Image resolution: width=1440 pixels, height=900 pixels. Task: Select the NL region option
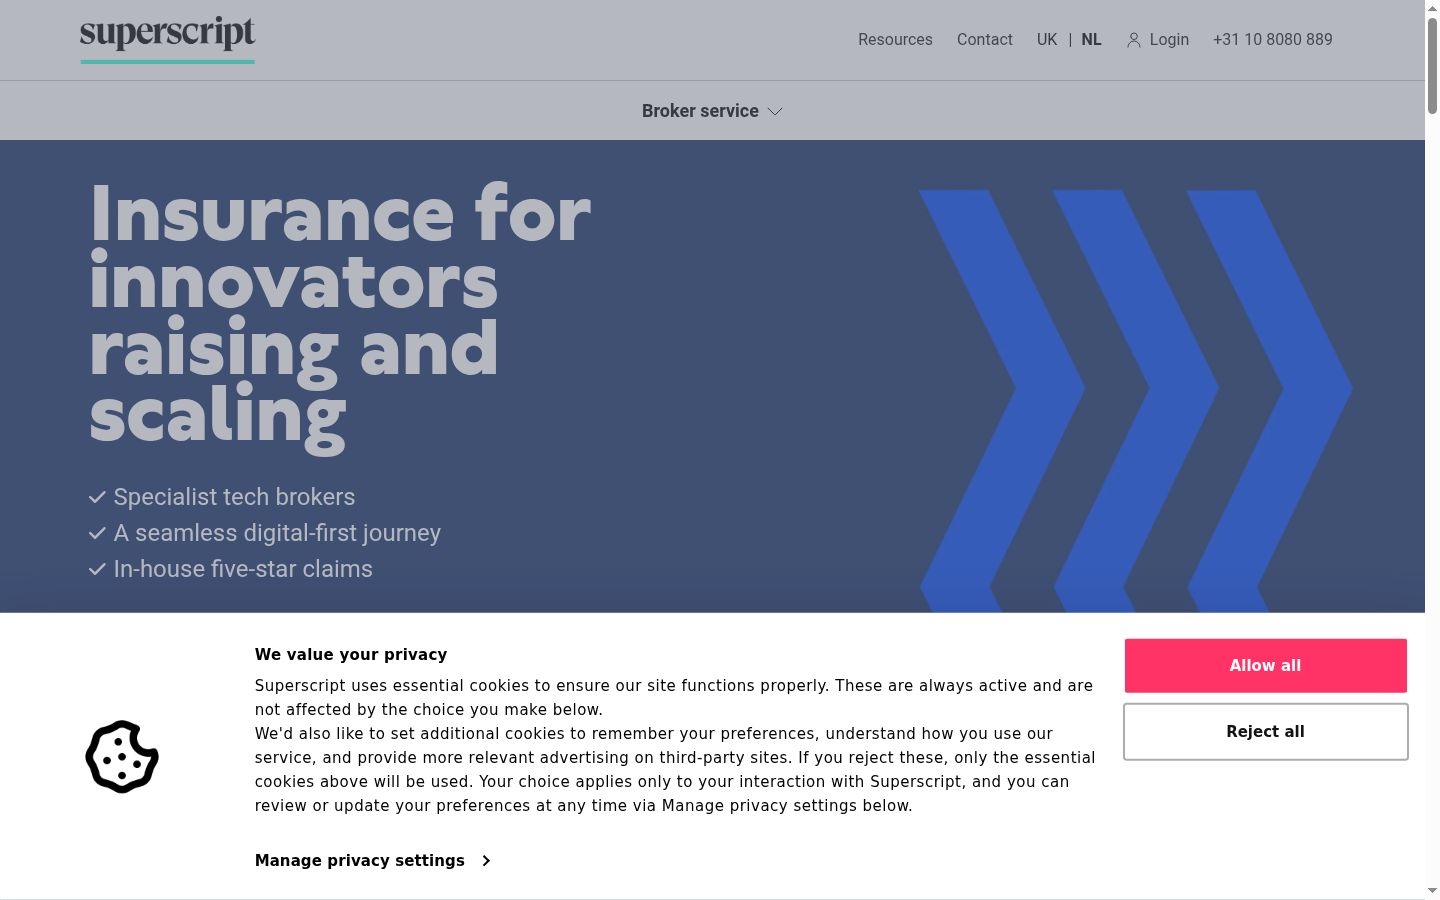tap(1091, 40)
